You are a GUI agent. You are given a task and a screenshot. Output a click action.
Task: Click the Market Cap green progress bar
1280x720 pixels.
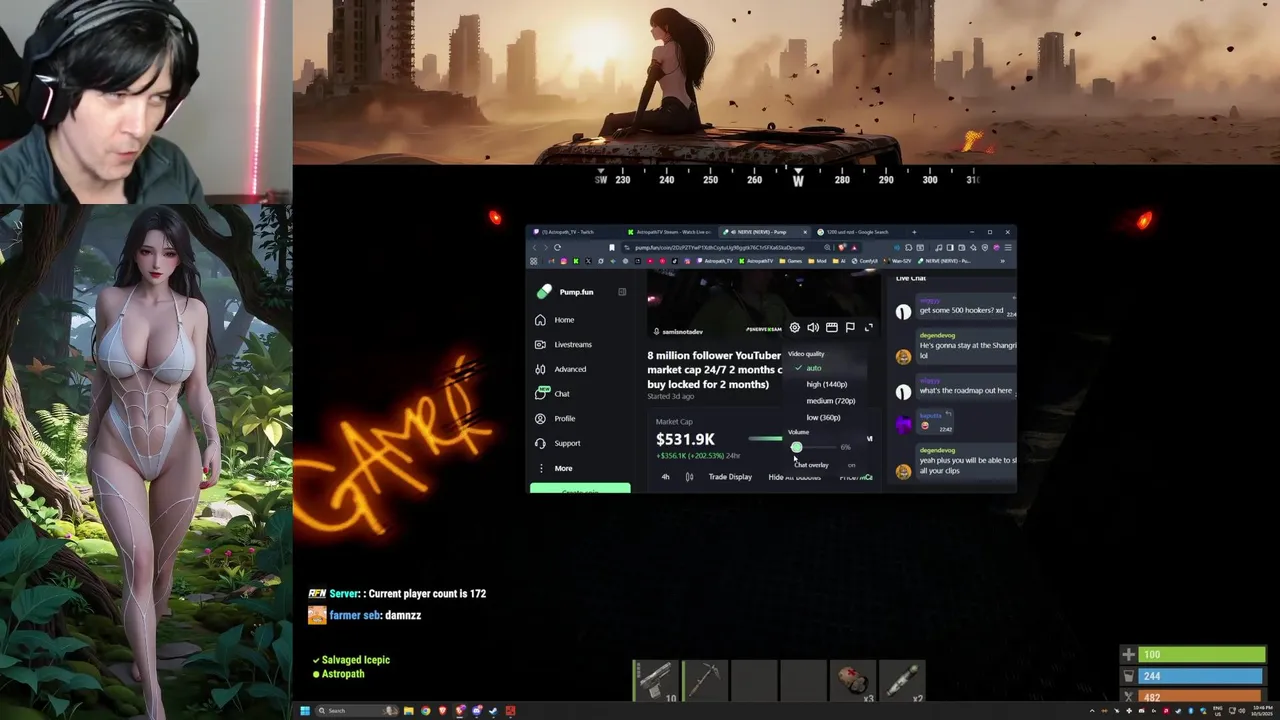pyautogui.click(x=765, y=439)
